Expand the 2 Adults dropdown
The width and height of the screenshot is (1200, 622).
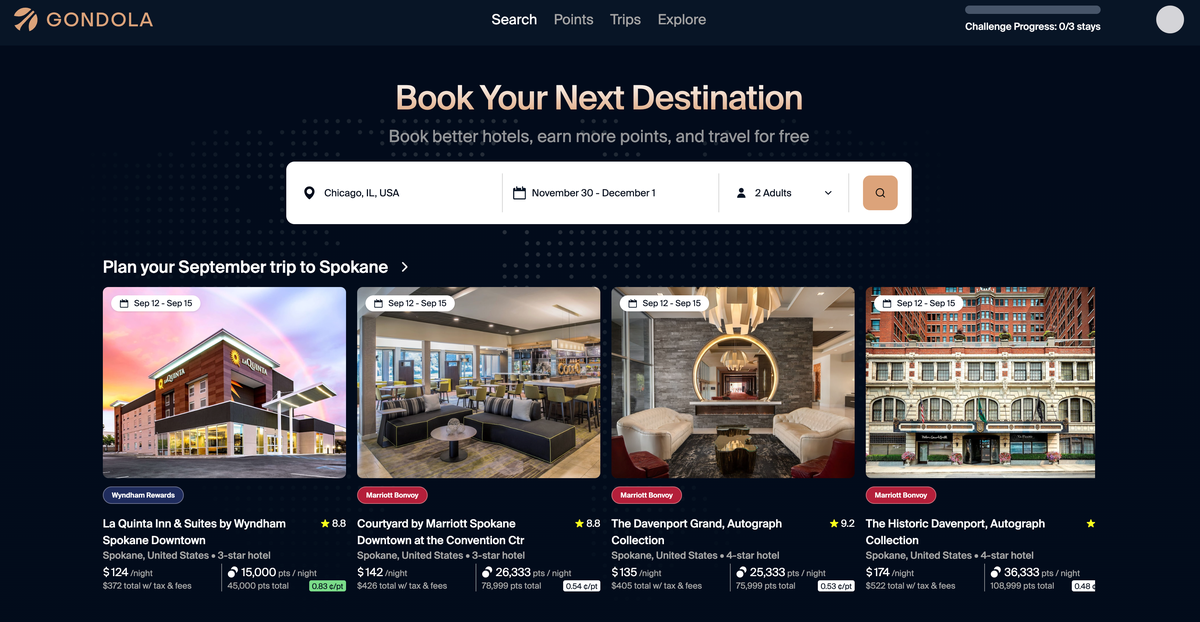785,193
